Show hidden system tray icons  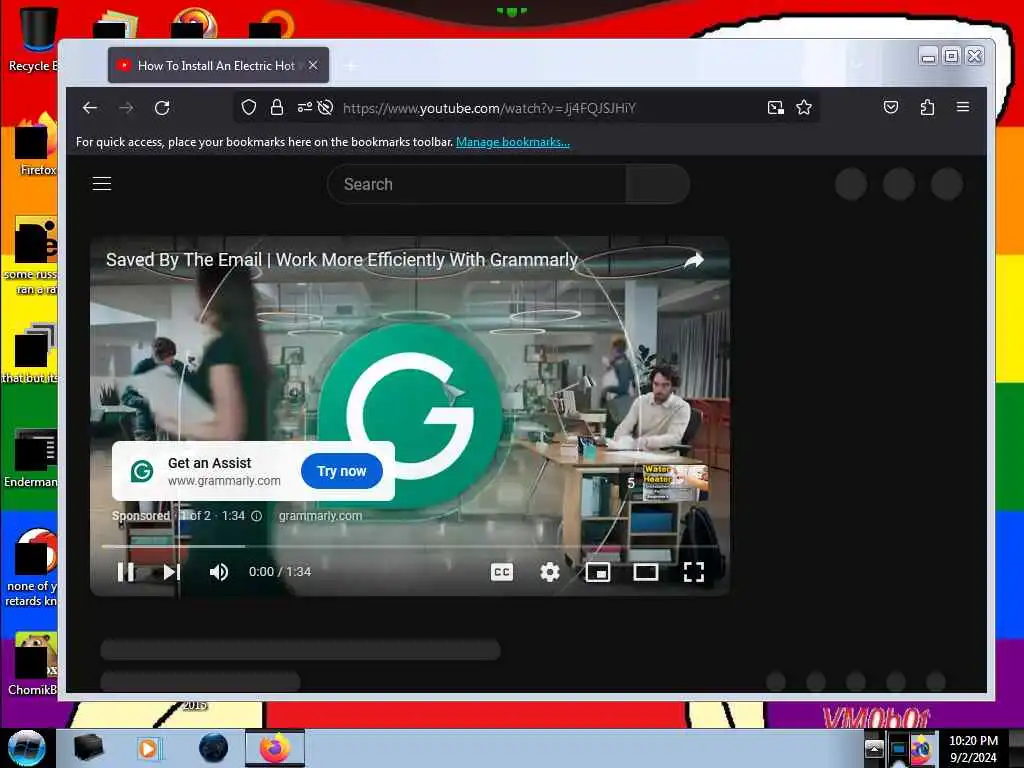[874, 748]
